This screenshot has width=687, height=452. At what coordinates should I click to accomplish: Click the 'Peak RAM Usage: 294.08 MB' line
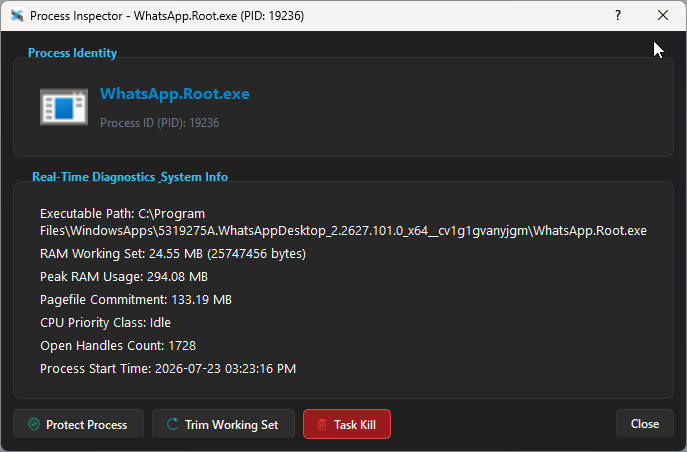pos(124,277)
